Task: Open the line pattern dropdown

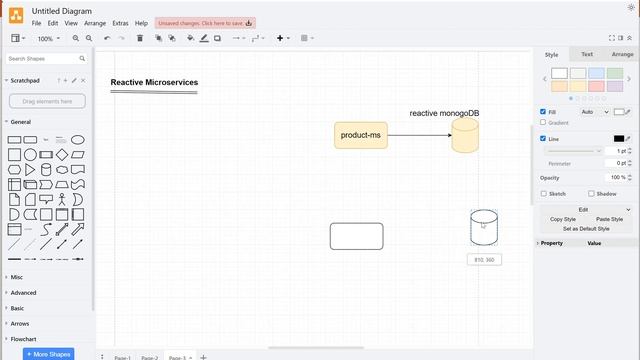Action: [x=573, y=151]
